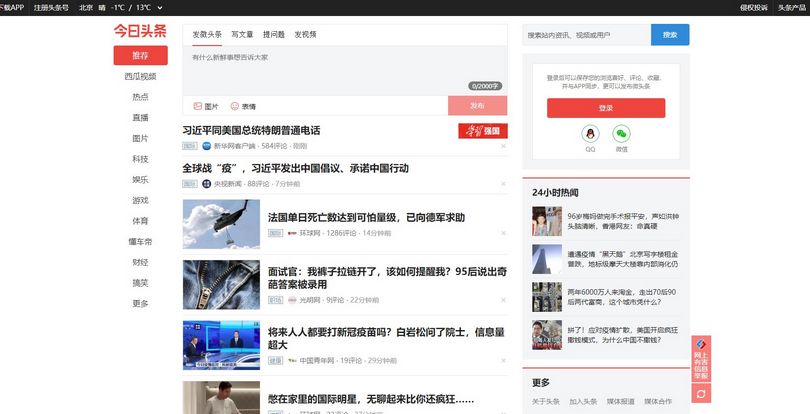The height and width of the screenshot is (414, 810).
Task: Click the 今日头条 logo
Action: (139, 32)
